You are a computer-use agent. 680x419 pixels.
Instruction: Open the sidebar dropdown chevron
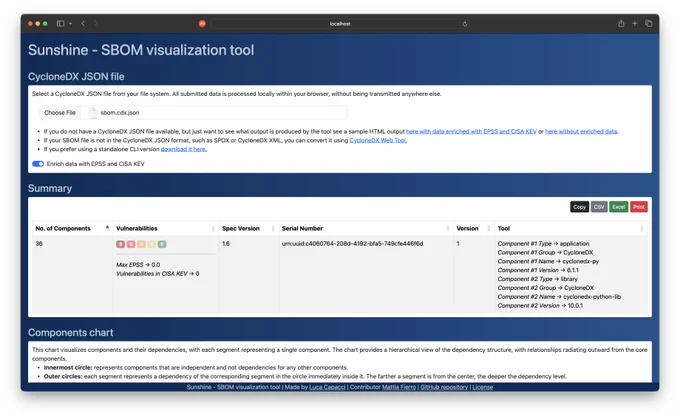[70, 24]
